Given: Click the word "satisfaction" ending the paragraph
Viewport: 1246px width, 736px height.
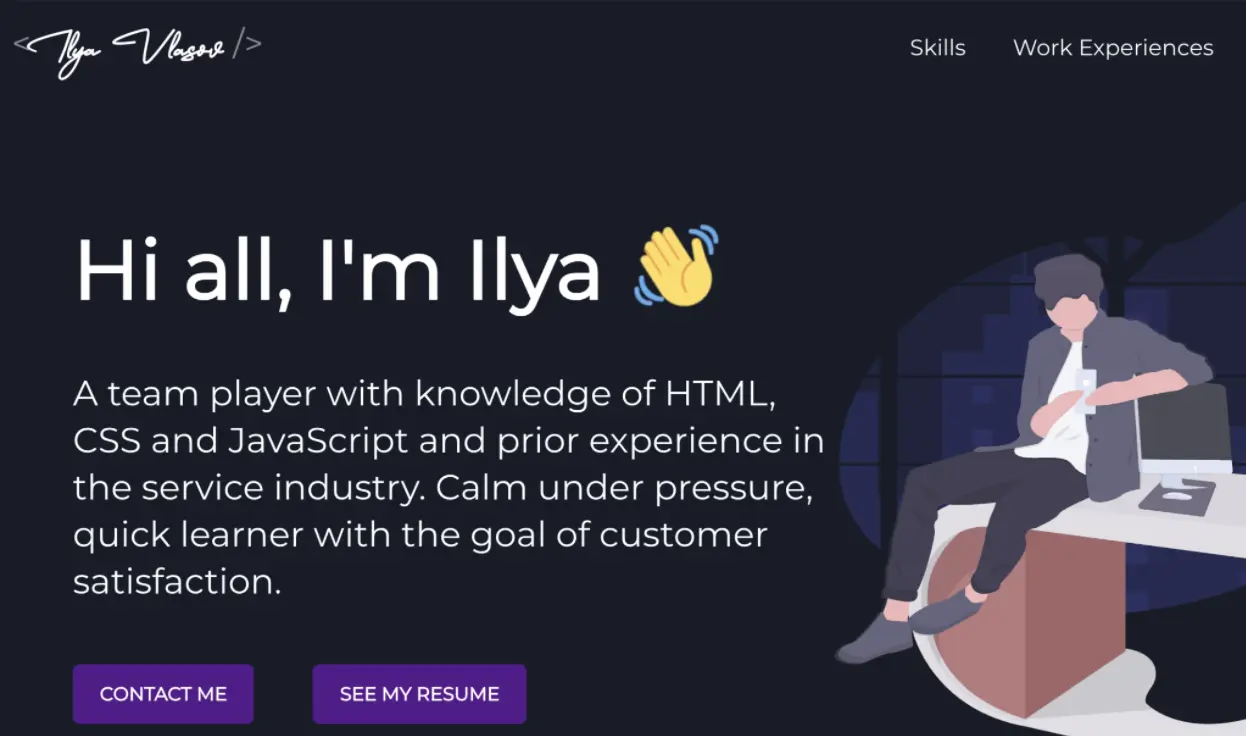Looking at the screenshot, I should [x=176, y=581].
